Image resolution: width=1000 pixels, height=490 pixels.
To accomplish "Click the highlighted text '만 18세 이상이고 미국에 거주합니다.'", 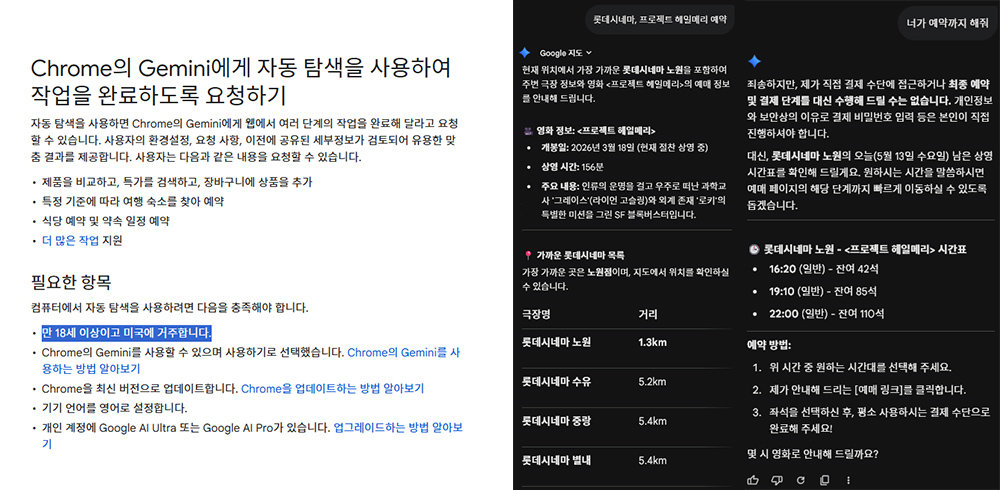I will click(x=126, y=332).
